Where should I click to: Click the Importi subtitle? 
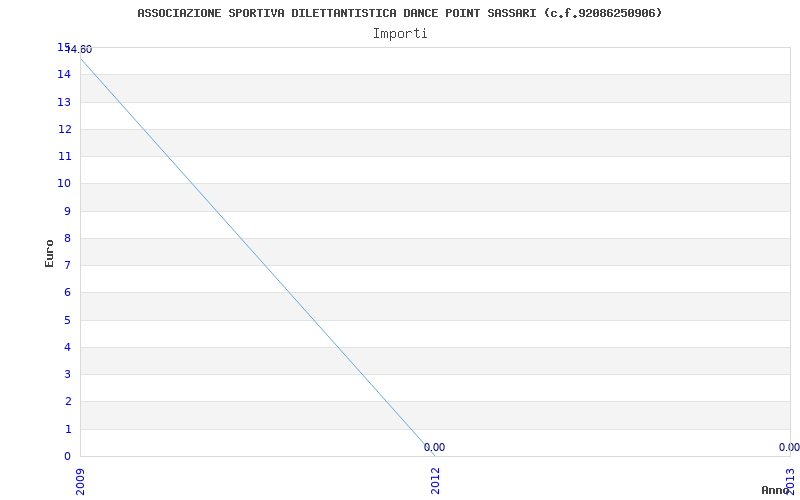(x=400, y=34)
